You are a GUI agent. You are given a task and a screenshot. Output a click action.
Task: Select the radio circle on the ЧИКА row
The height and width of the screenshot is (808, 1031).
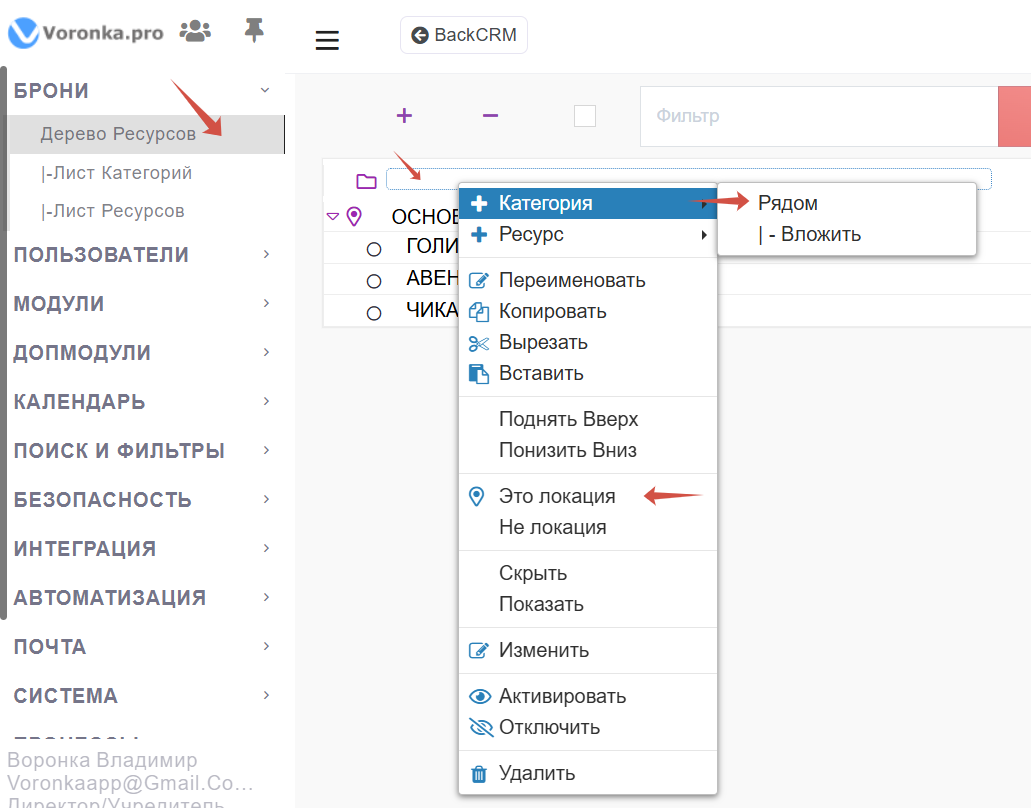coord(374,313)
